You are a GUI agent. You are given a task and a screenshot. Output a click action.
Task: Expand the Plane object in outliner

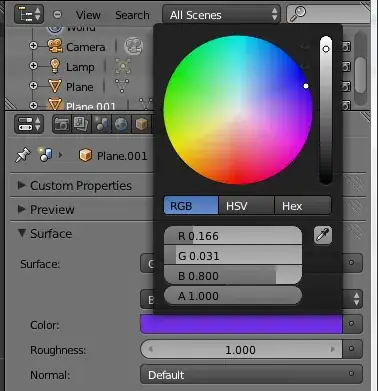[33, 86]
